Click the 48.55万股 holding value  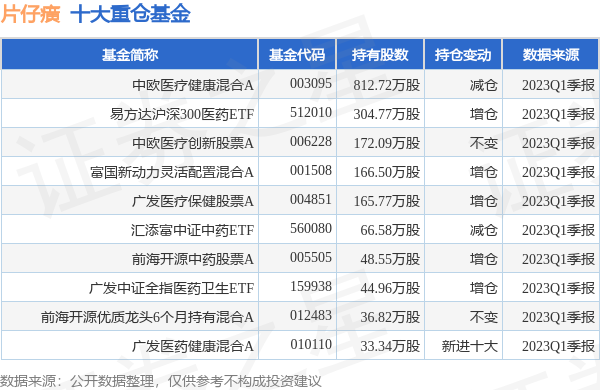[390, 259]
